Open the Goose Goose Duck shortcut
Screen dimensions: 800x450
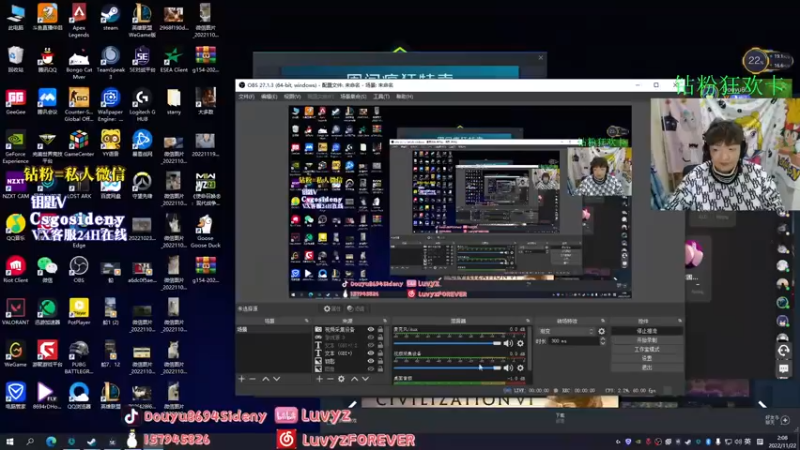point(205,231)
